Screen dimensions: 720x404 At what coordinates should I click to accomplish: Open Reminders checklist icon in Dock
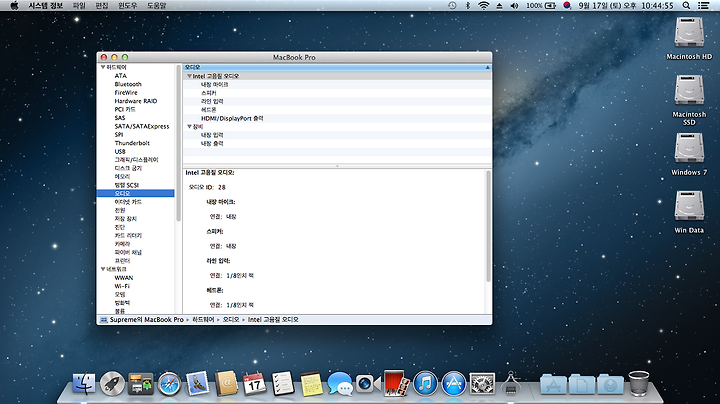[x=283, y=384]
